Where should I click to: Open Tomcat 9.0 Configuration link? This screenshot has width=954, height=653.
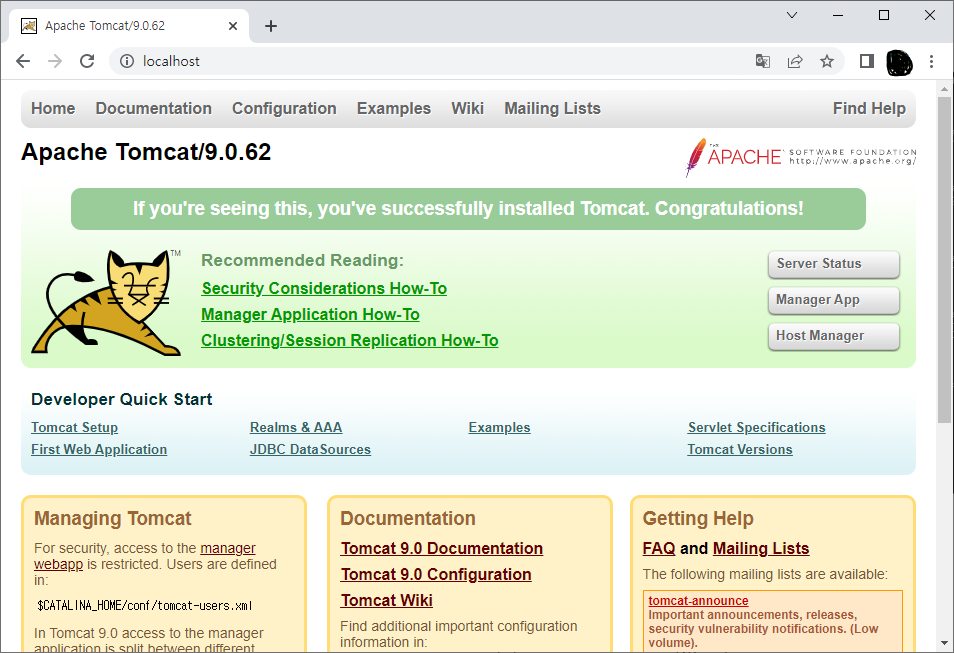[x=436, y=574]
